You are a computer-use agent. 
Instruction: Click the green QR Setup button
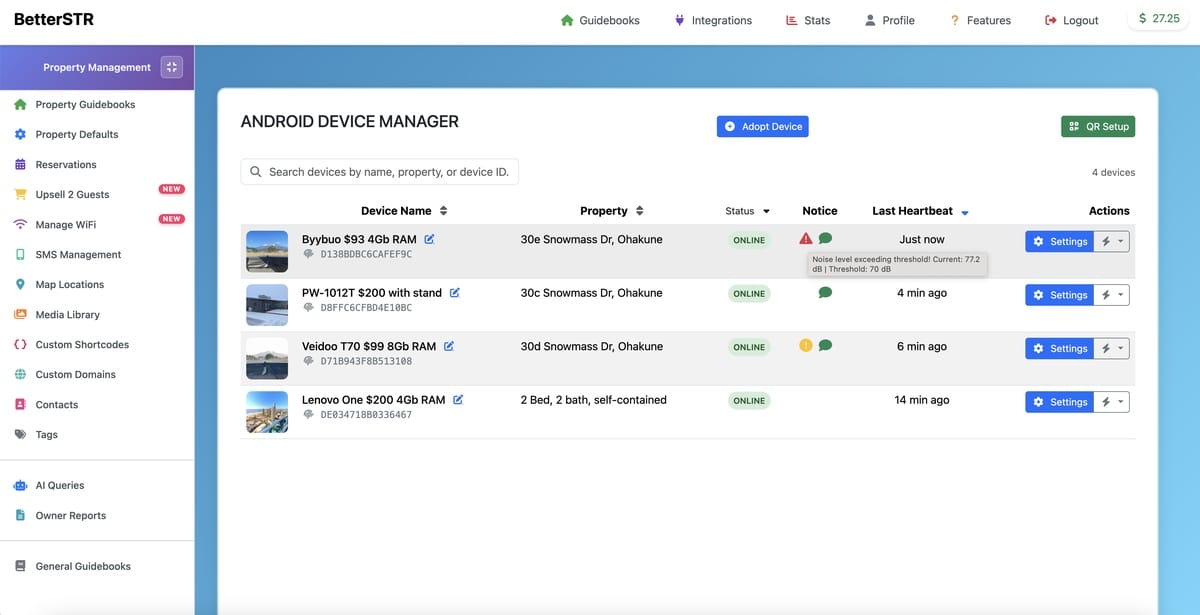1097,127
